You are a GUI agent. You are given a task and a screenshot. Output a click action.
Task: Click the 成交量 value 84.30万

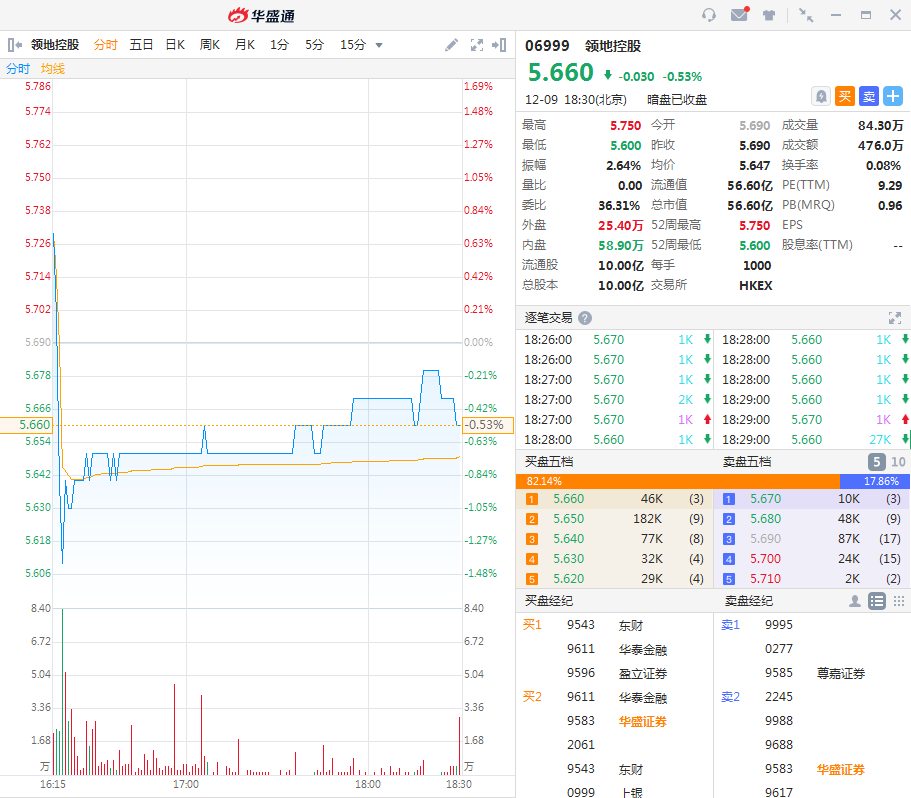(x=880, y=125)
